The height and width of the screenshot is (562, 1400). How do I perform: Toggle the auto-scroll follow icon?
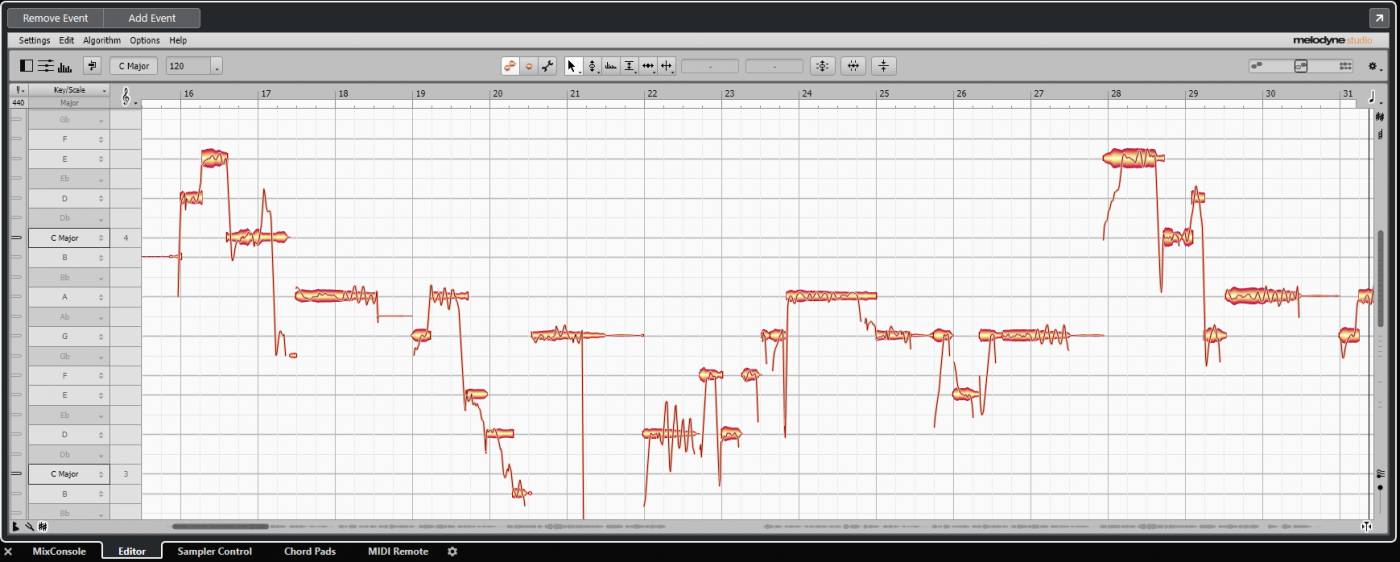92,66
